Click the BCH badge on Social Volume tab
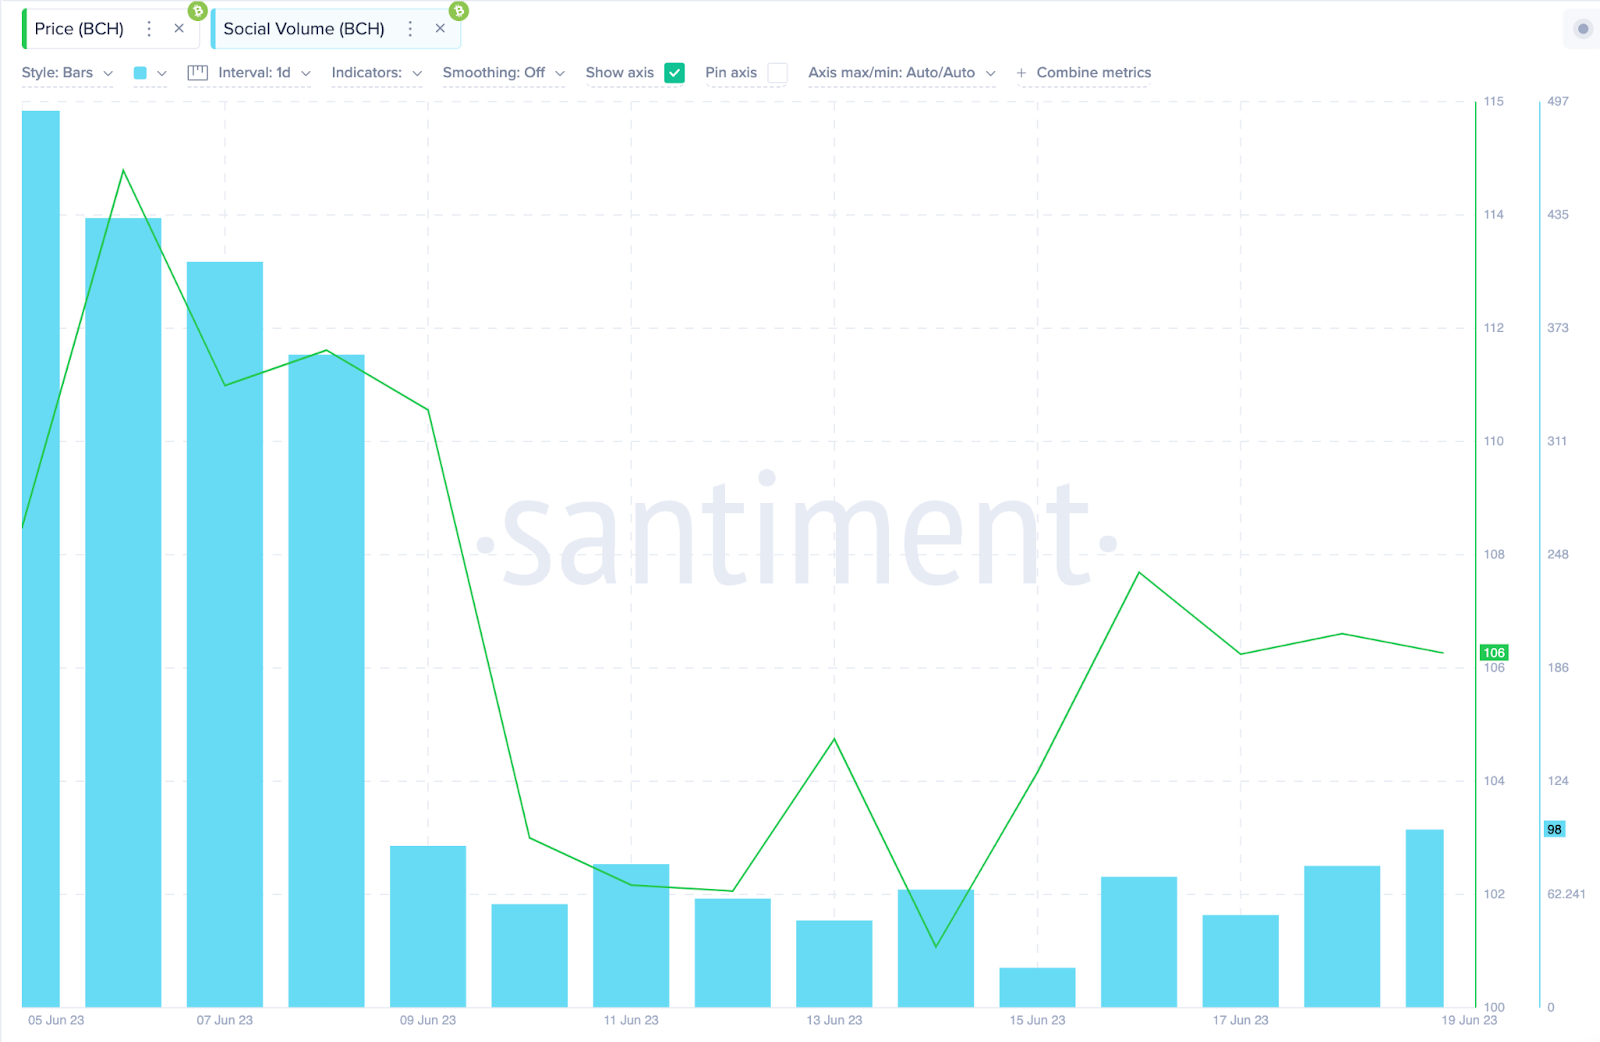 point(459,11)
